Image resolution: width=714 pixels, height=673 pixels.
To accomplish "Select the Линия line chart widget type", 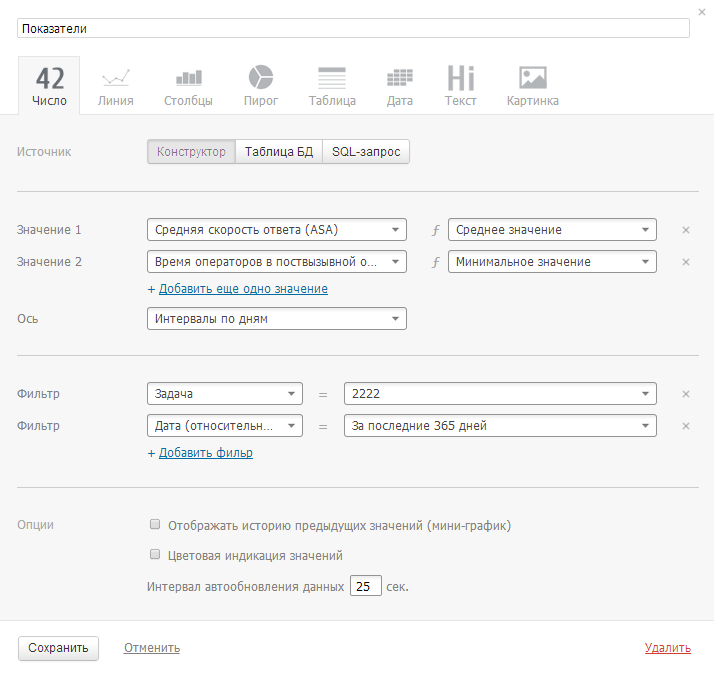I will pos(115,85).
